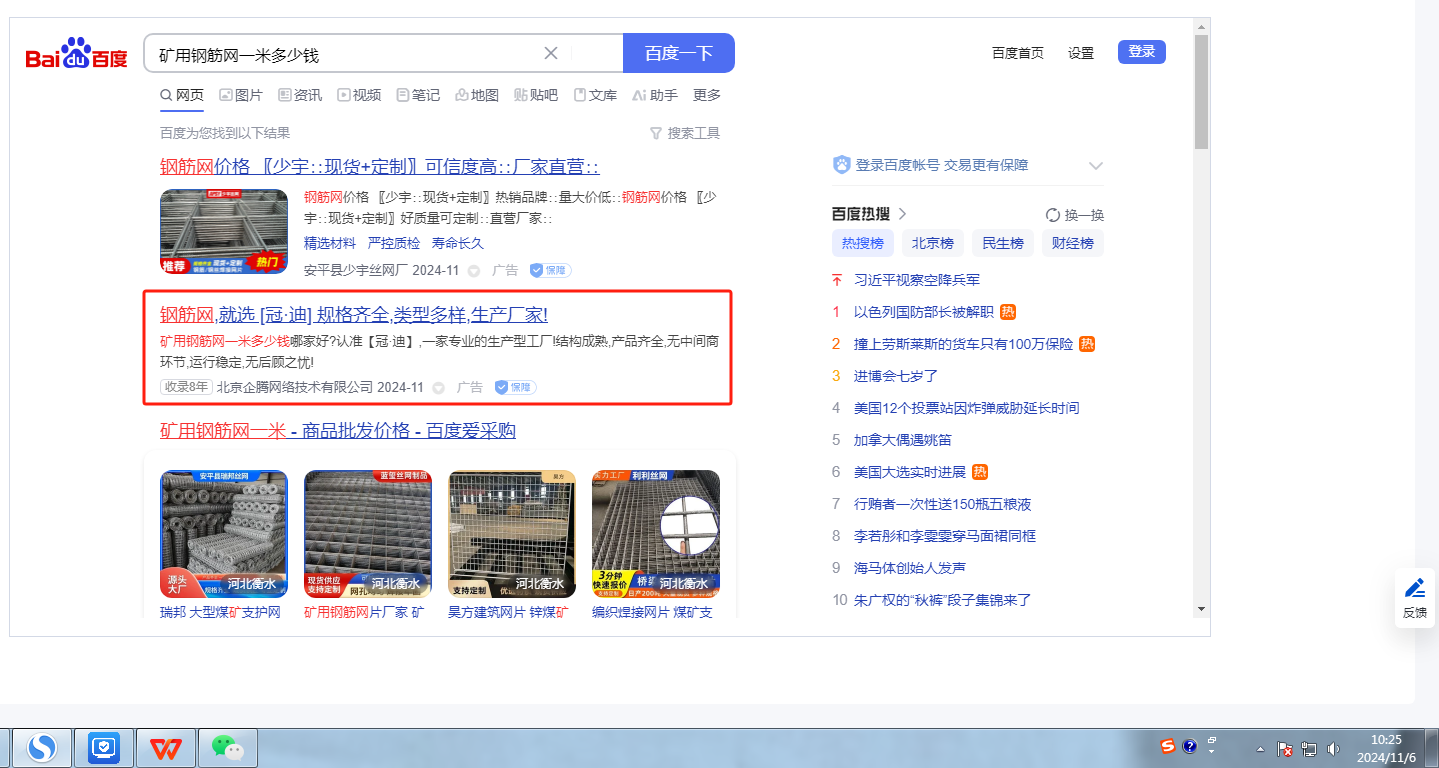
Task: Open the 昊方建筑网片 product image
Action: 512,534
